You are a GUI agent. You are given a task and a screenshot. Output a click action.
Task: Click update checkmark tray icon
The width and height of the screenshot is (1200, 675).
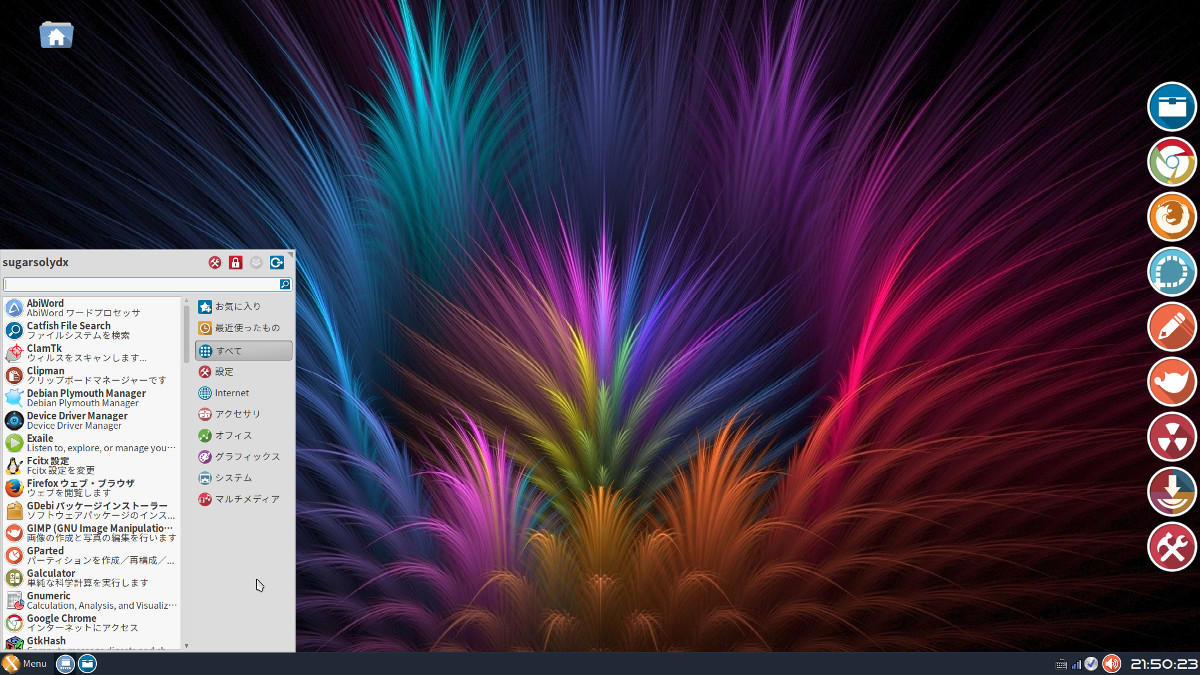click(x=1092, y=663)
